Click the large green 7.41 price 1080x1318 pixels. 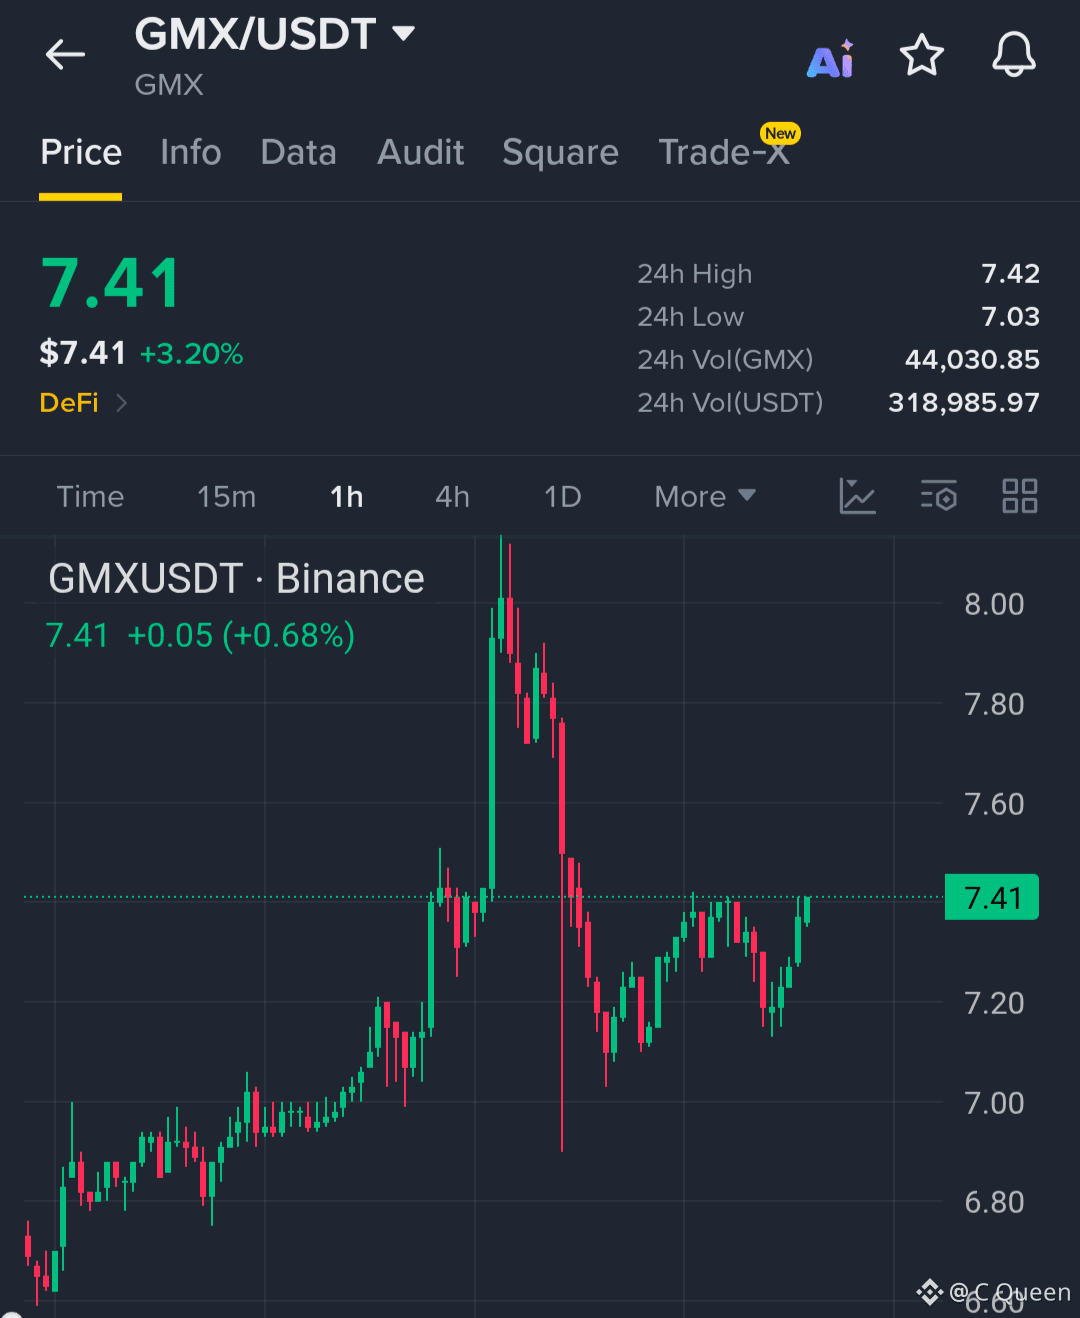[111, 283]
